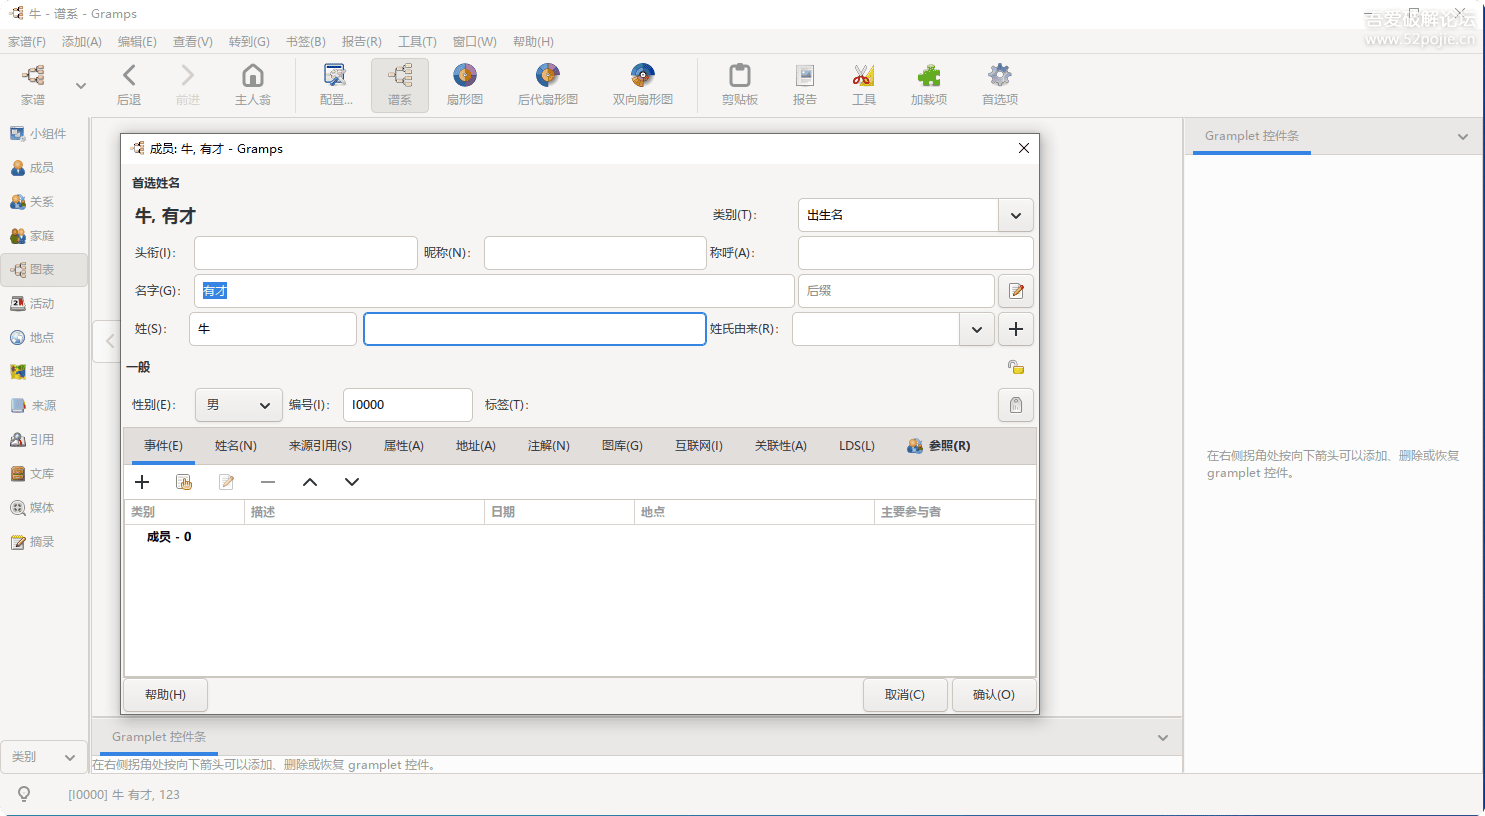Open the 剪贴板 clipboard tool
This screenshot has height=816, width=1485.
739,84
